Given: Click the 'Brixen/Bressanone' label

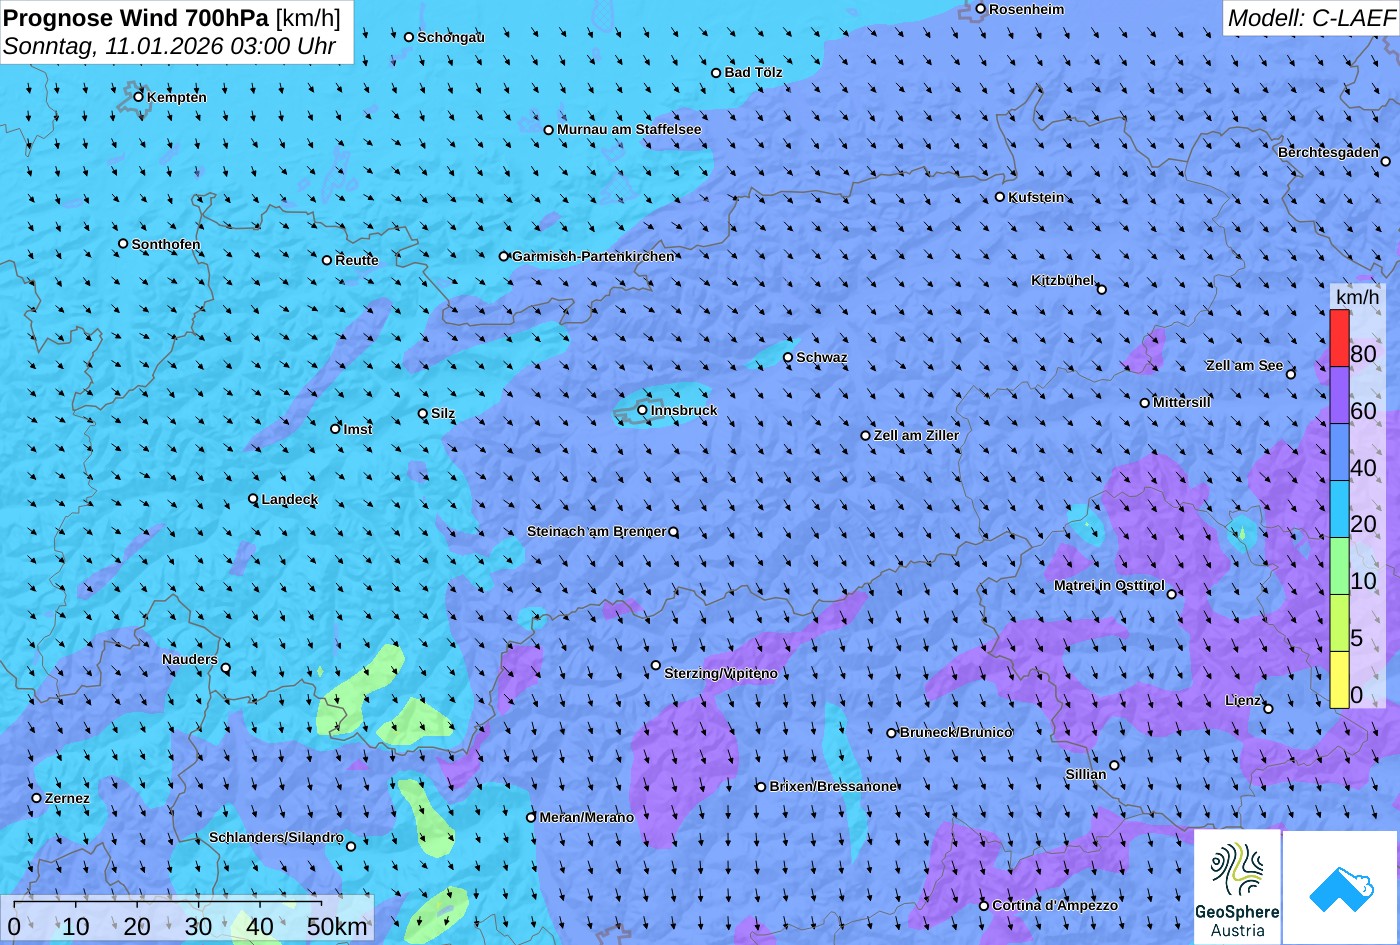Looking at the screenshot, I should (833, 786).
